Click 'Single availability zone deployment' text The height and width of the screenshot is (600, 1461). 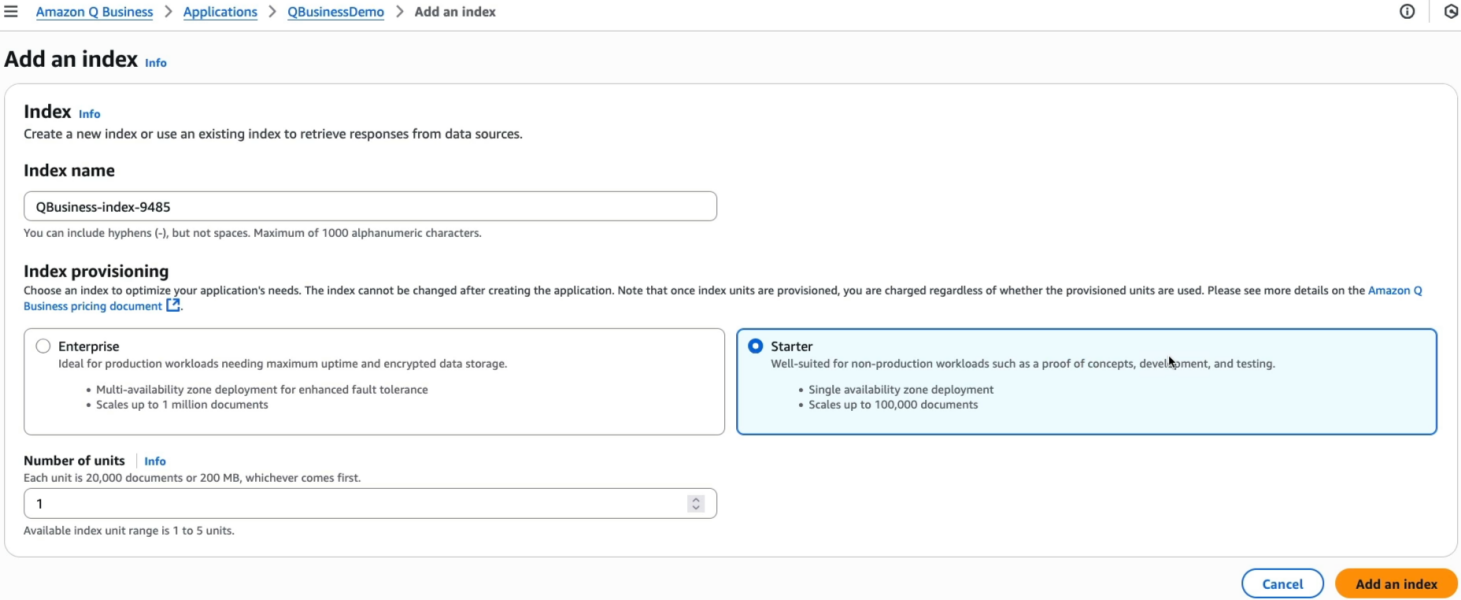(901, 390)
